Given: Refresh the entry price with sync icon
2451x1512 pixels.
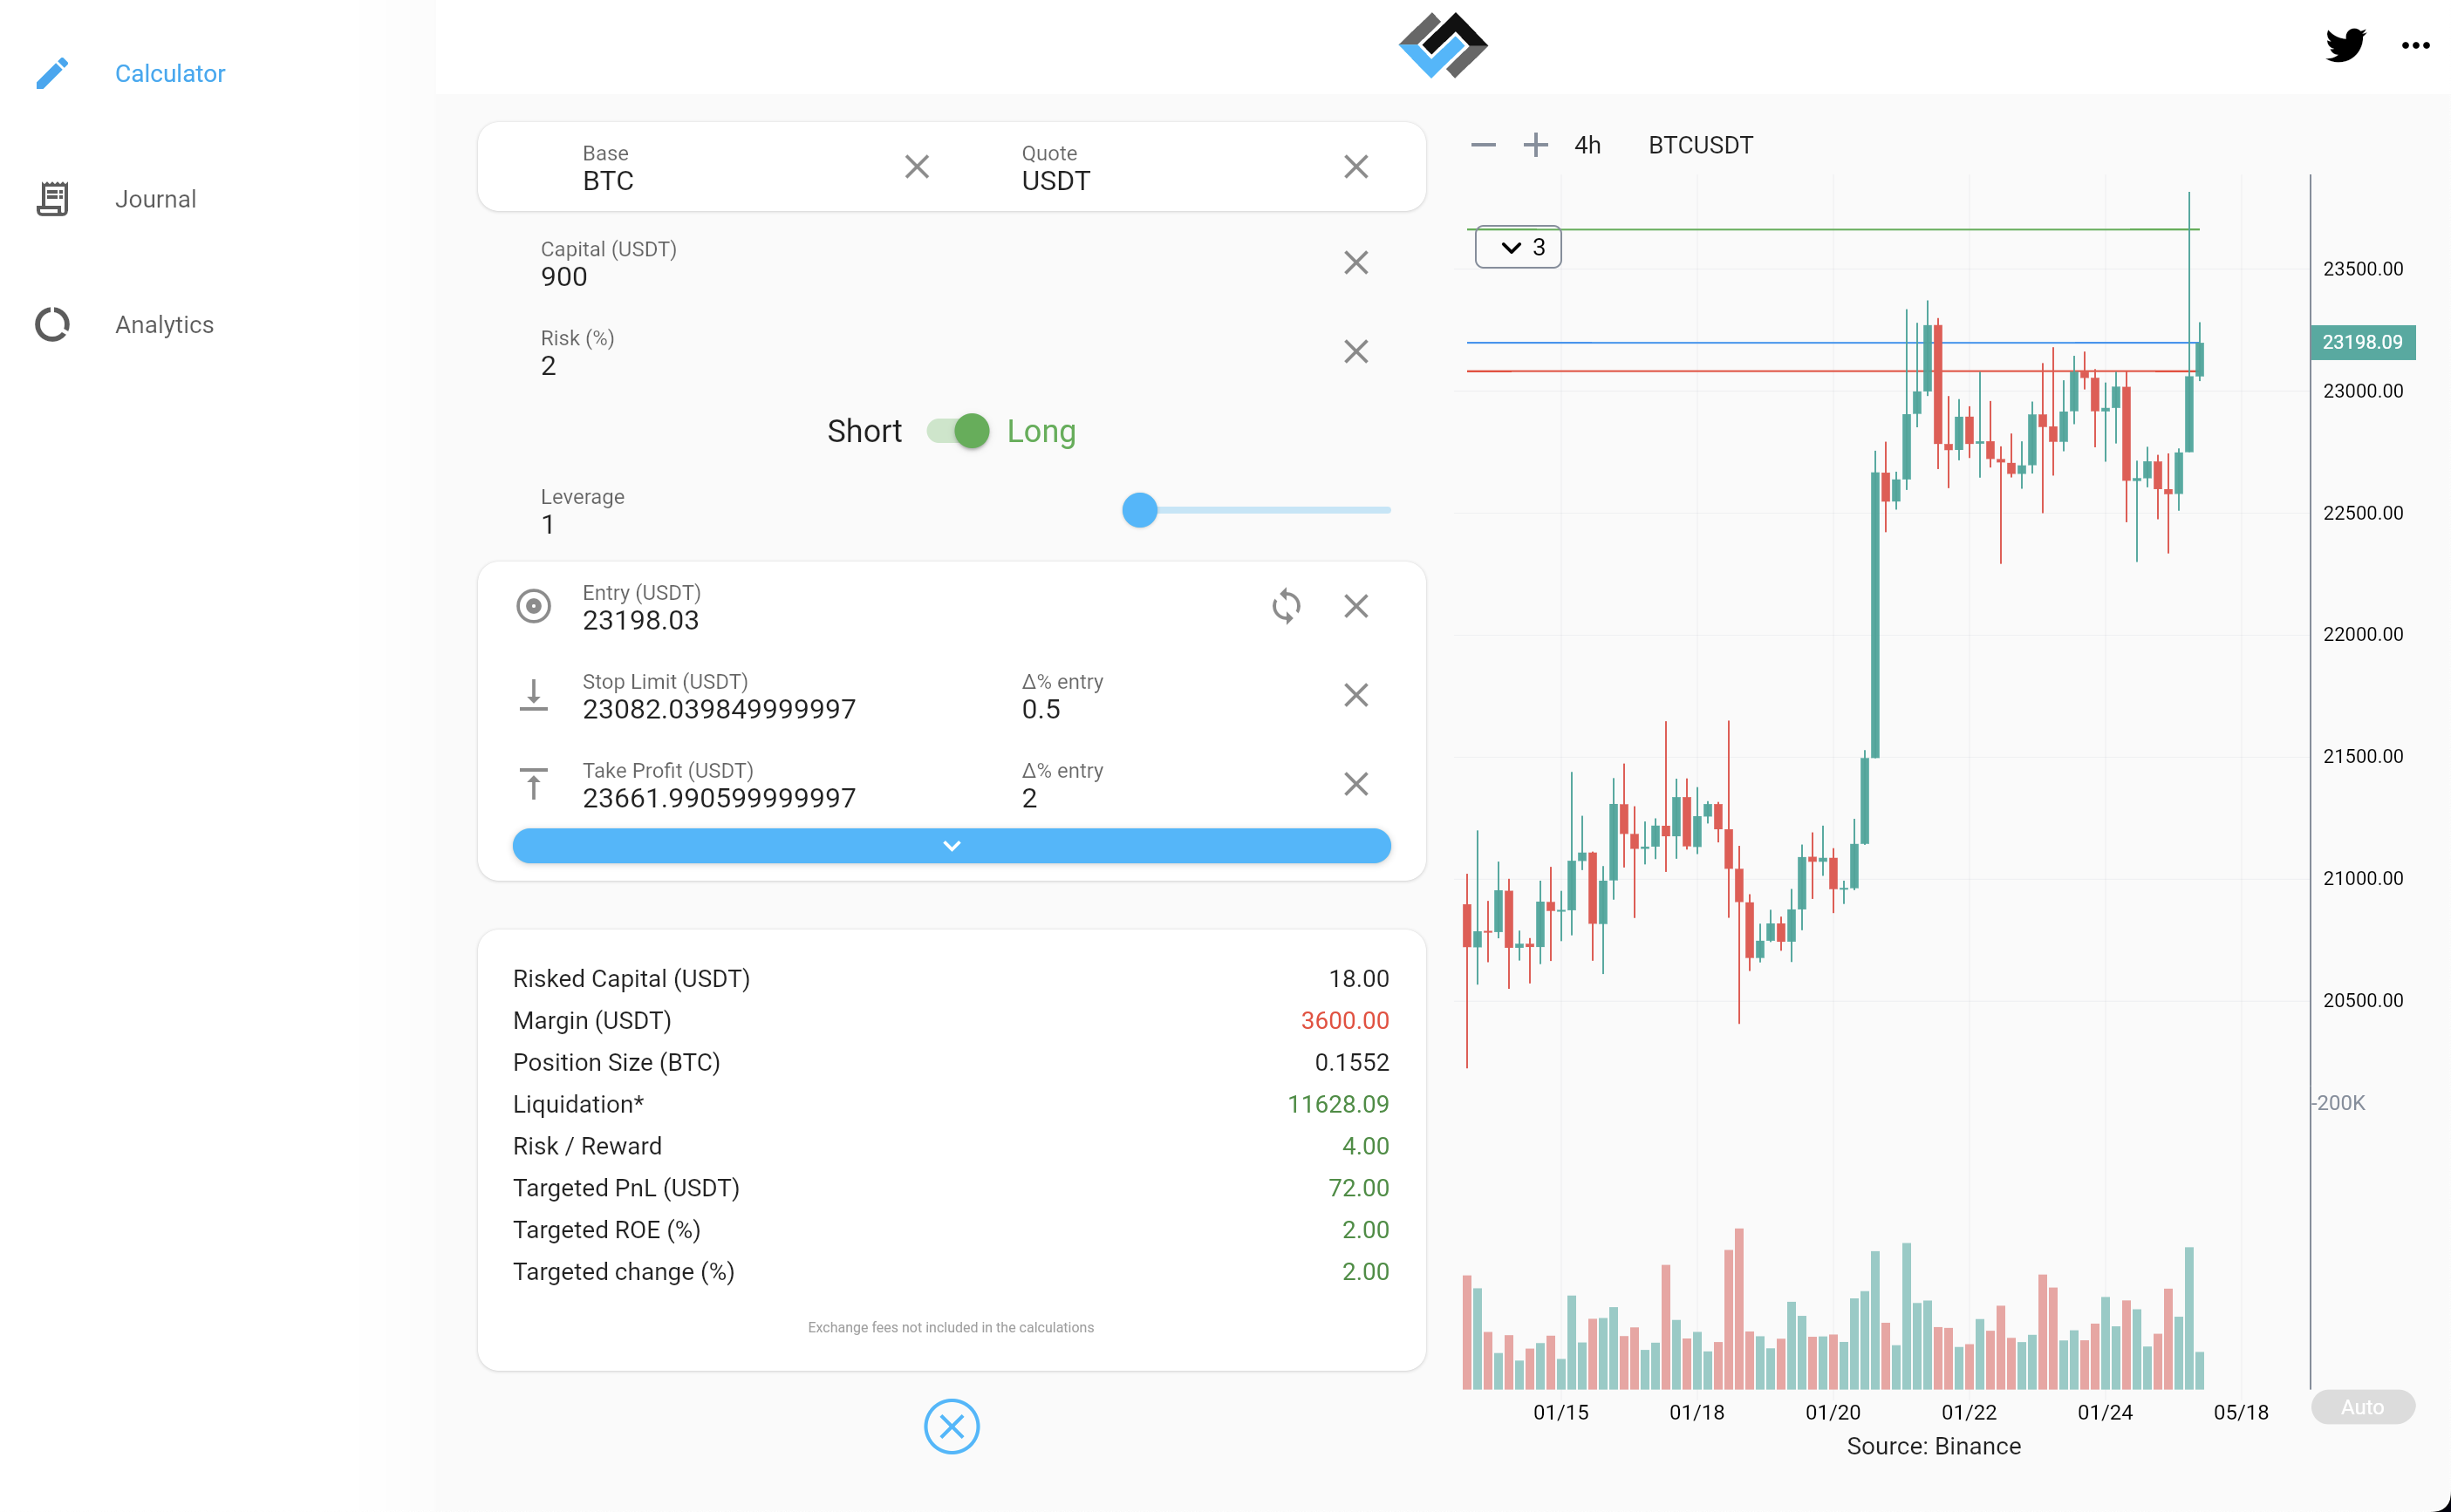Looking at the screenshot, I should pyautogui.click(x=1286, y=605).
